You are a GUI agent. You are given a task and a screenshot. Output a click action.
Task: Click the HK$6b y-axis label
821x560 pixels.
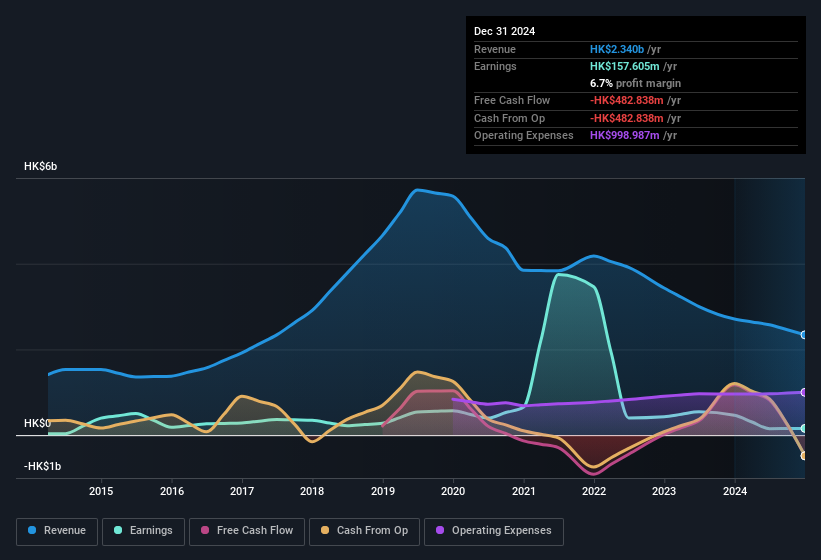(40, 166)
